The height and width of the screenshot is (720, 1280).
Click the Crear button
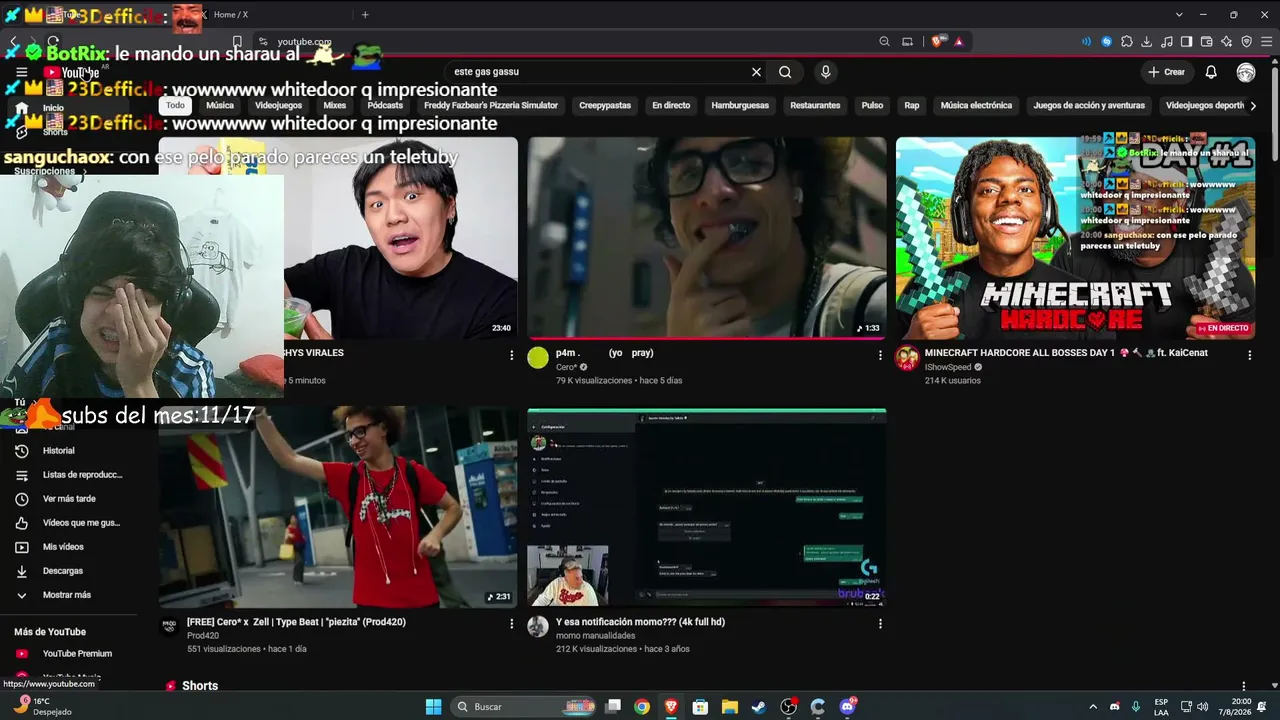tap(1167, 72)
